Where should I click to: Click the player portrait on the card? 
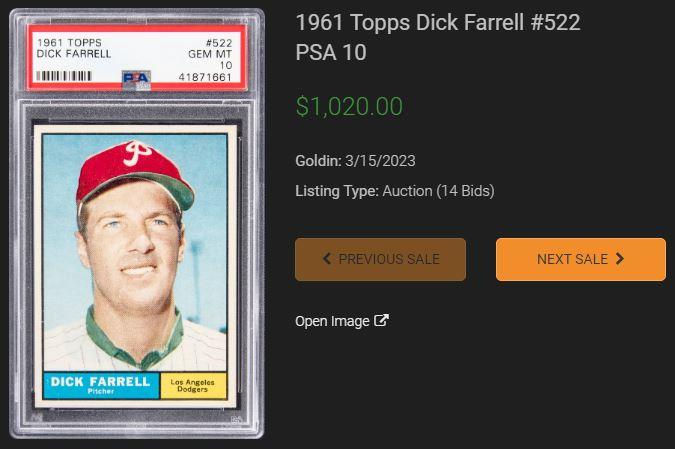click(x=135, y=252)
